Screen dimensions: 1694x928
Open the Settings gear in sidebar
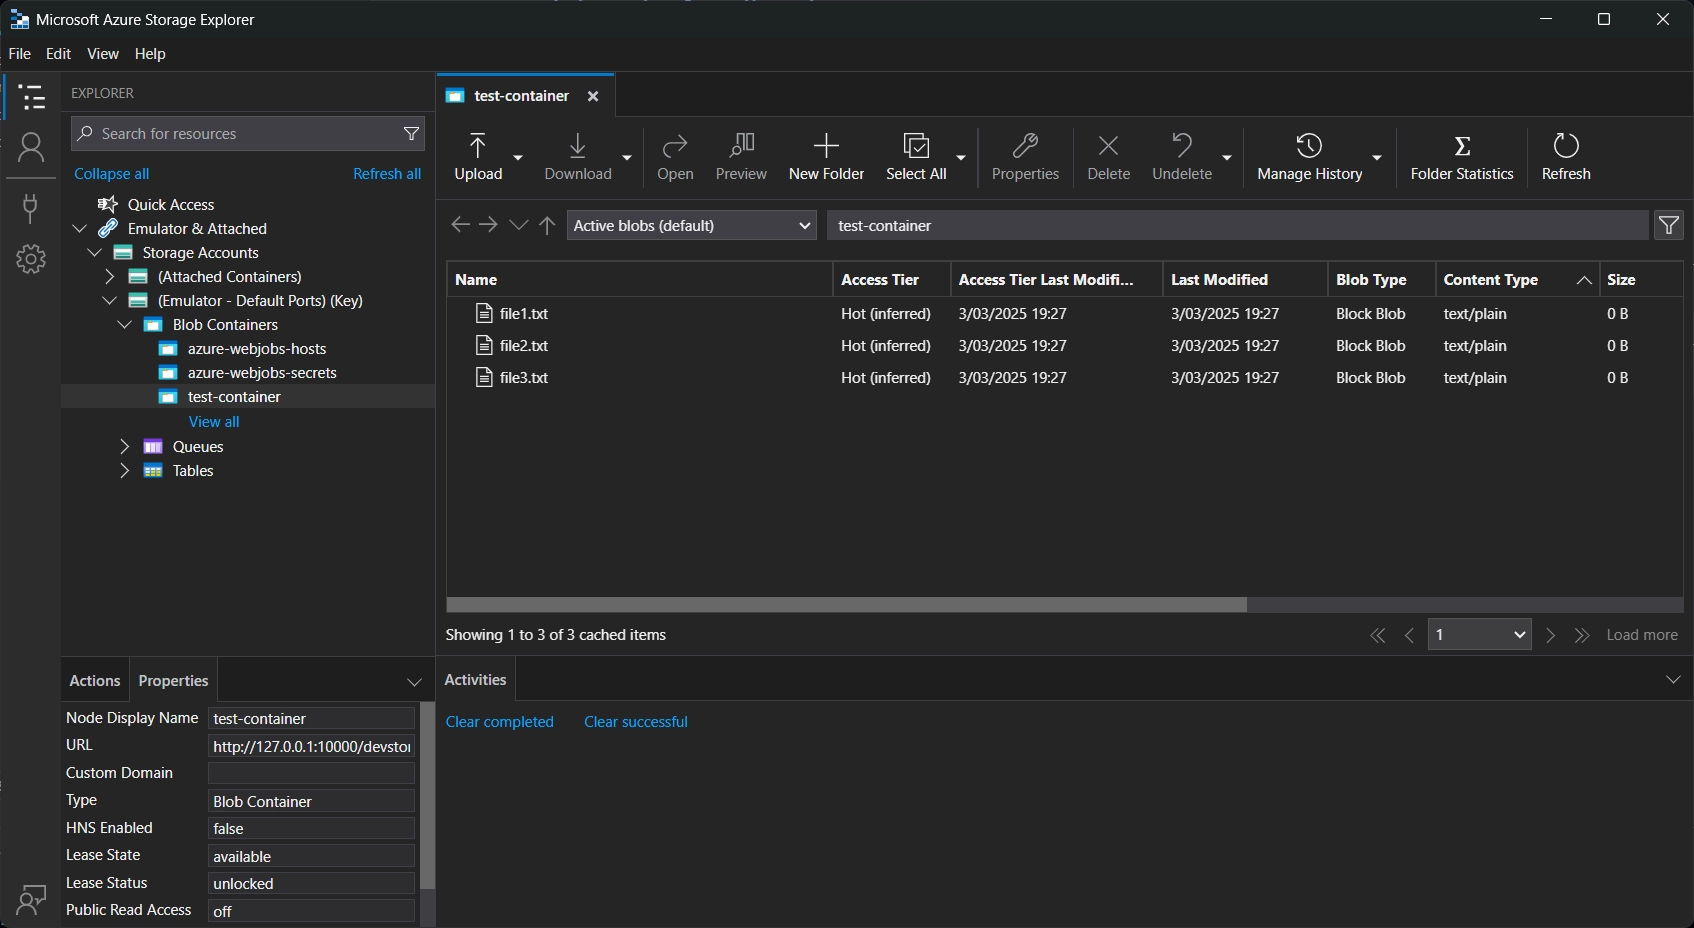click(31, 259)
